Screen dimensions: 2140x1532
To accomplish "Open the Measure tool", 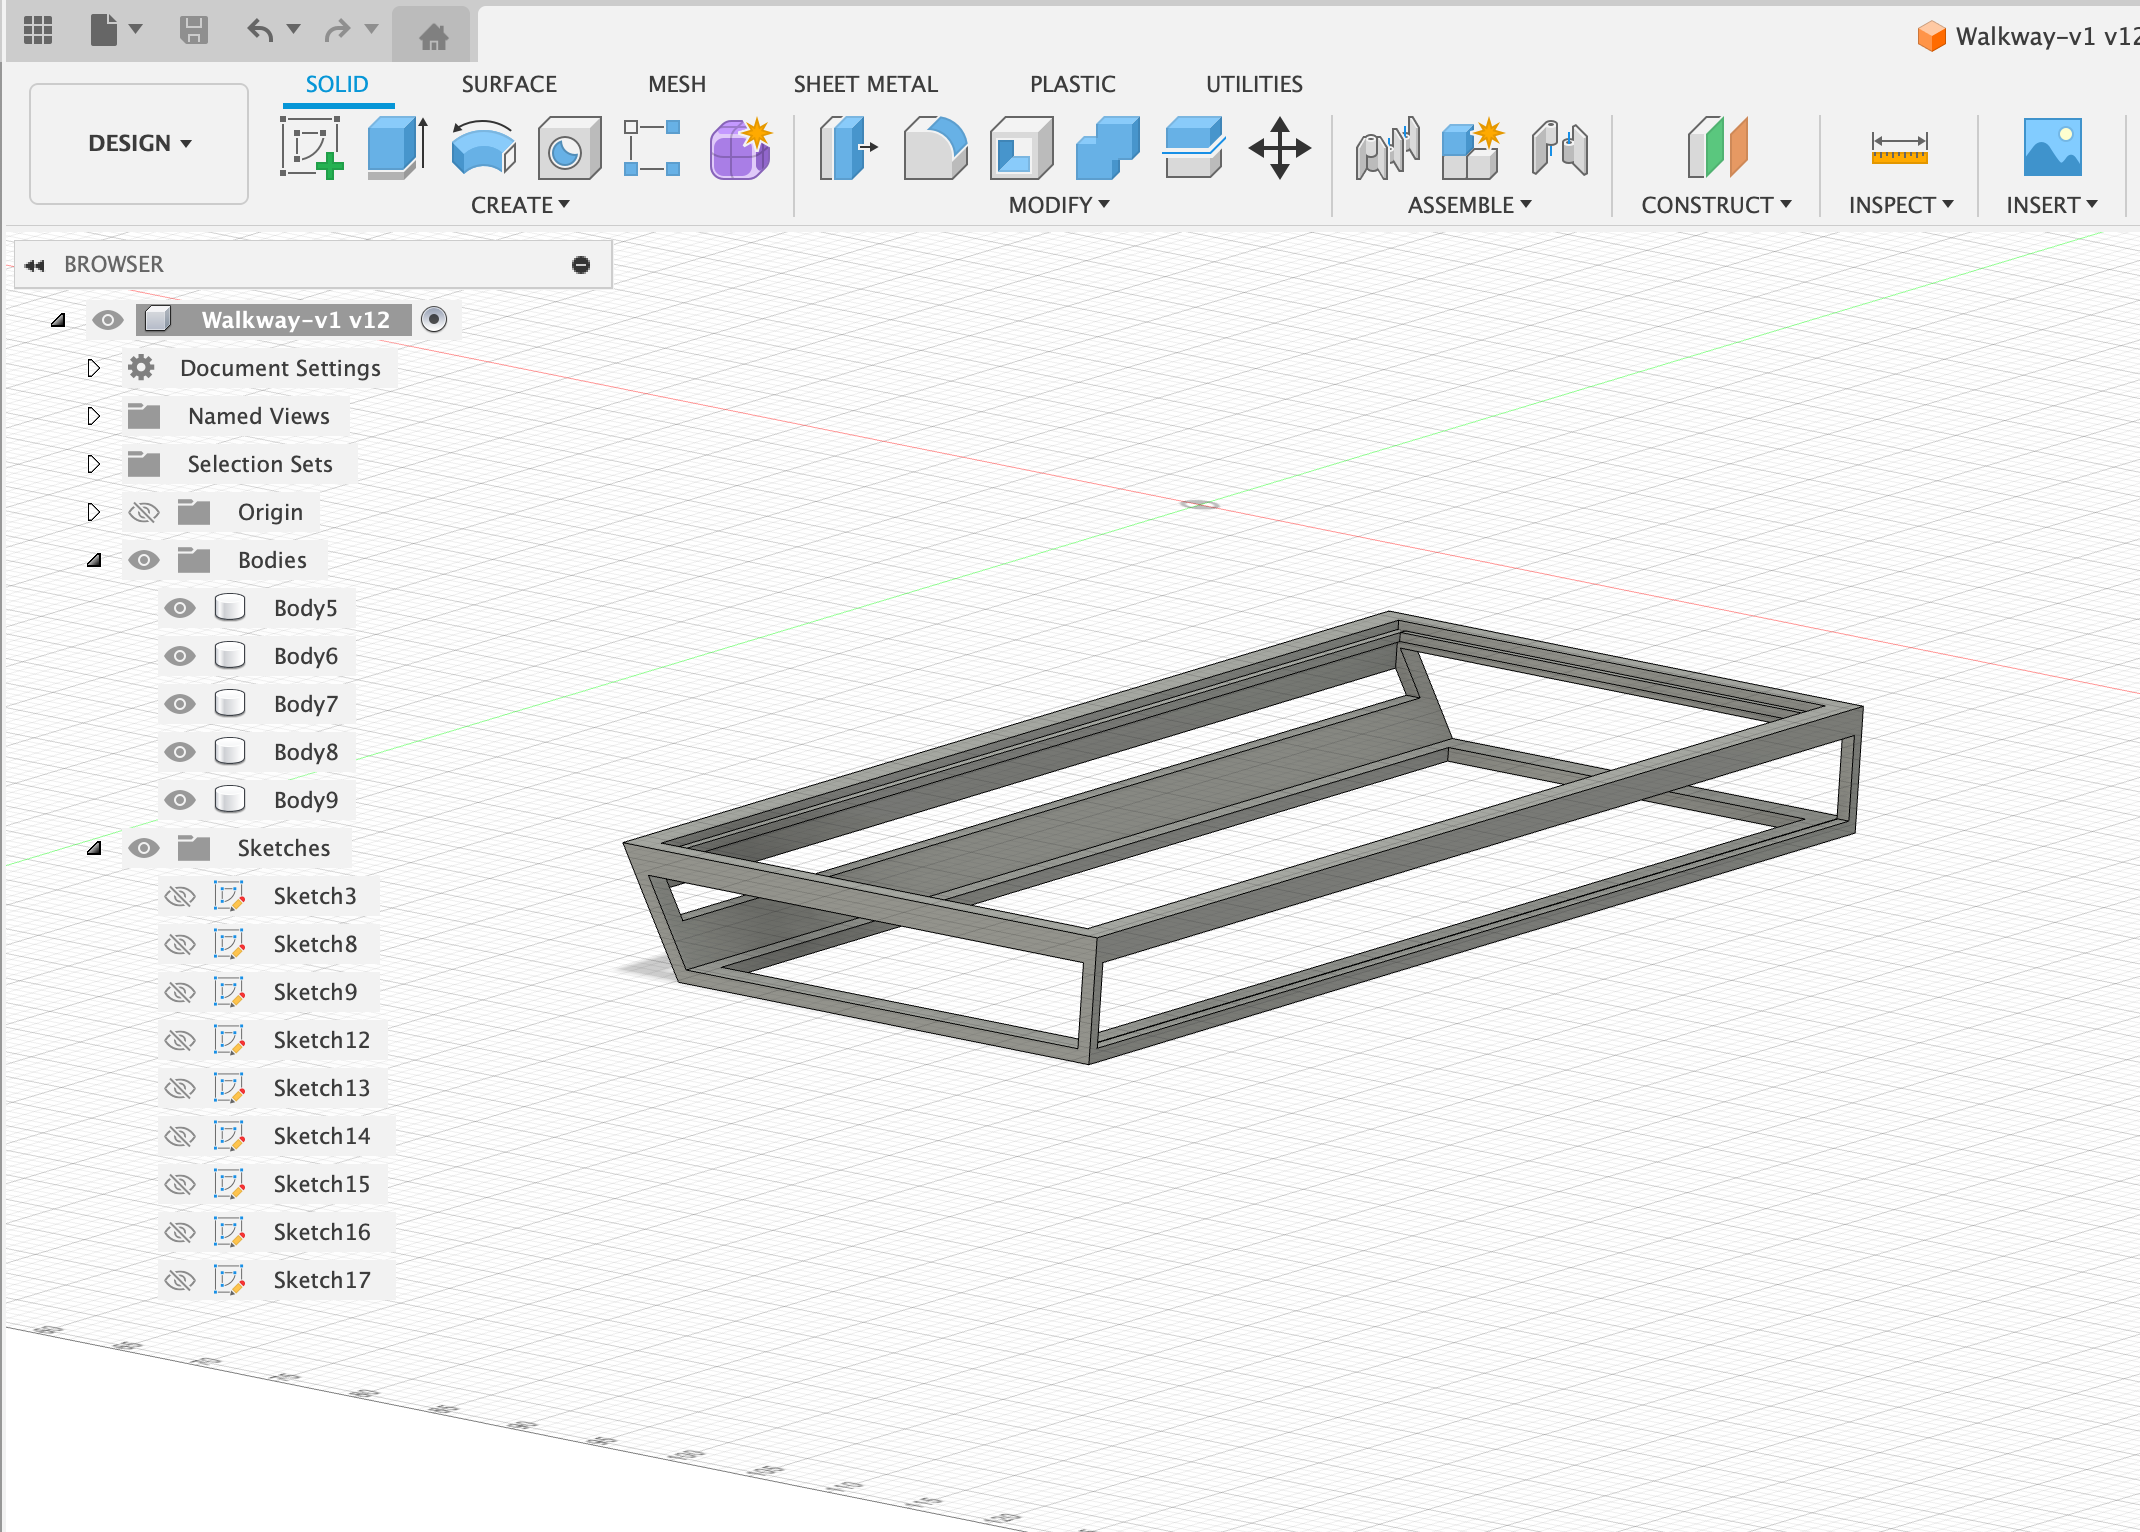I will pyautogui.click(x=1898, y=149).
